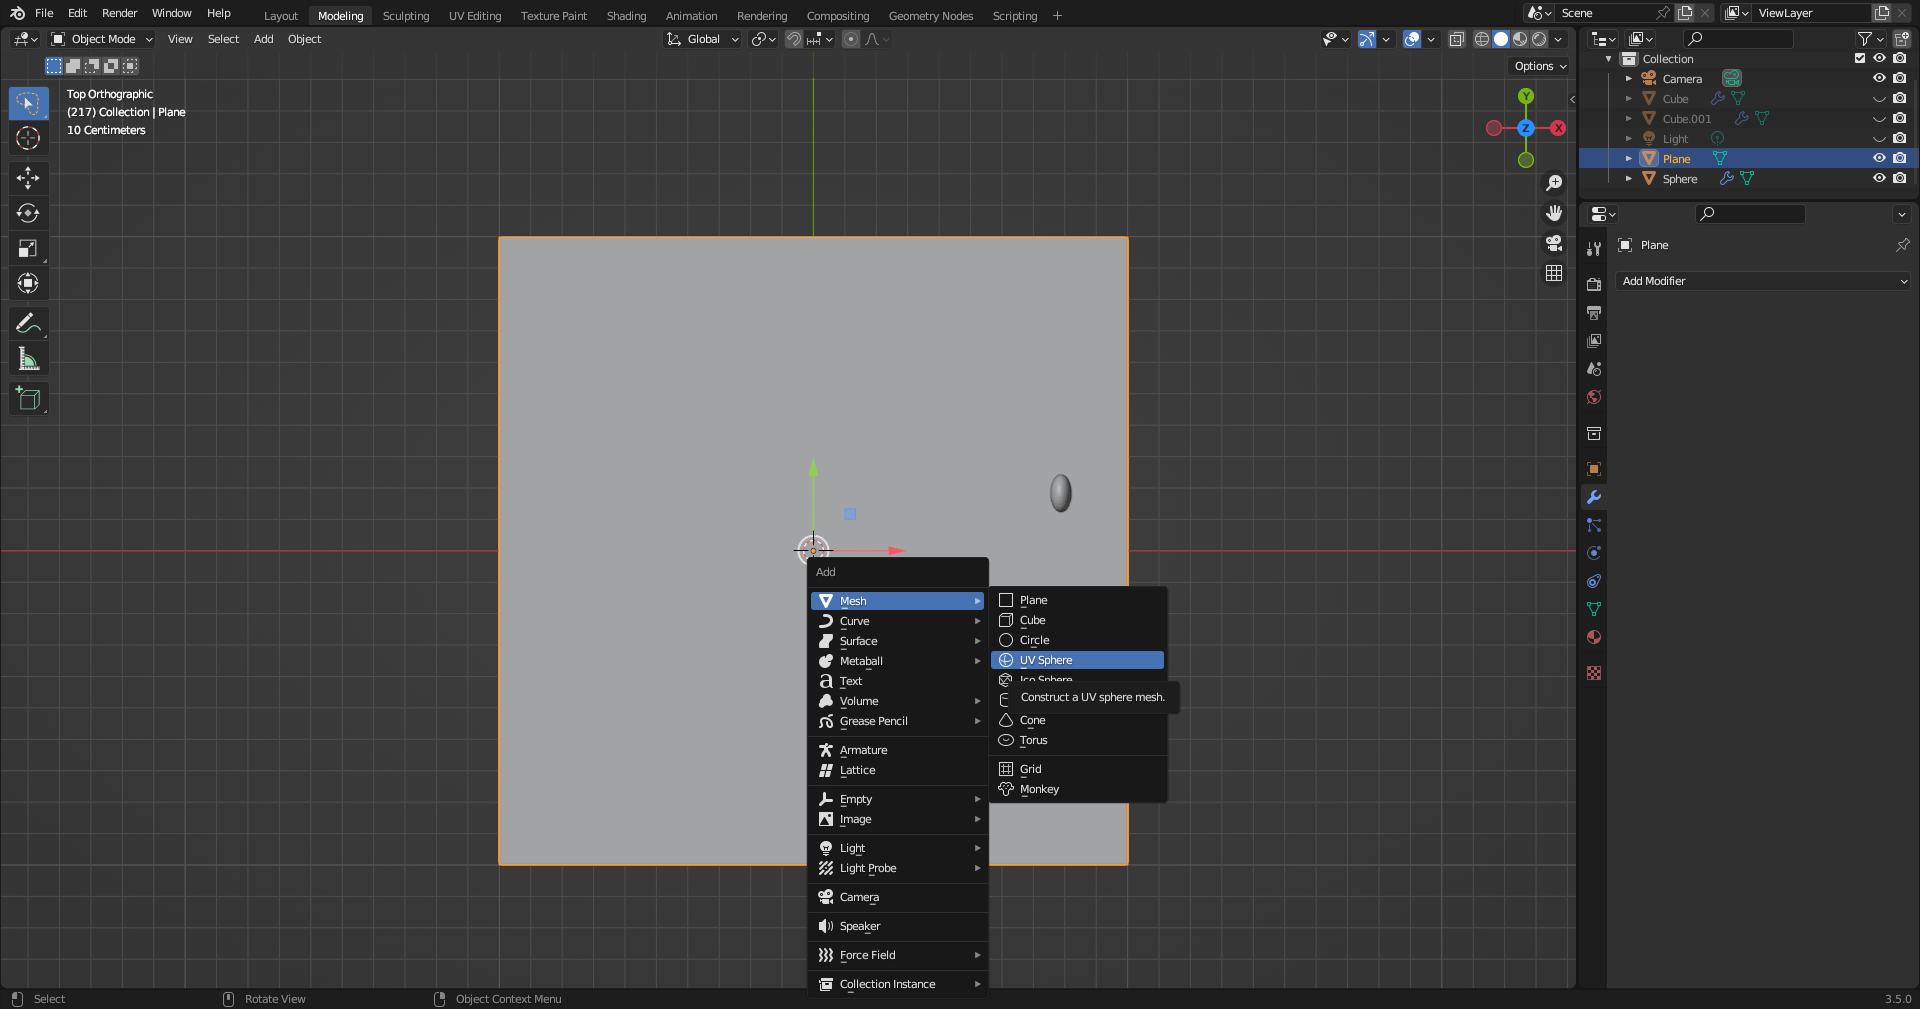Image resolution: width=1920 pixels, height=1009 pixels.
Task: Hide the Camera object in outliner
Action: (1879, 78)
